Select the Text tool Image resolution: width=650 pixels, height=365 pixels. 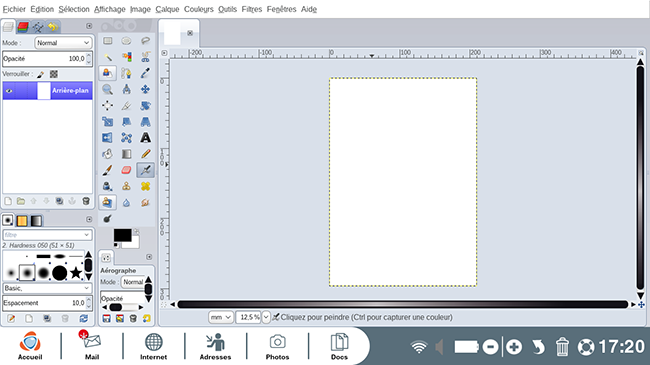tap(145, 138)
